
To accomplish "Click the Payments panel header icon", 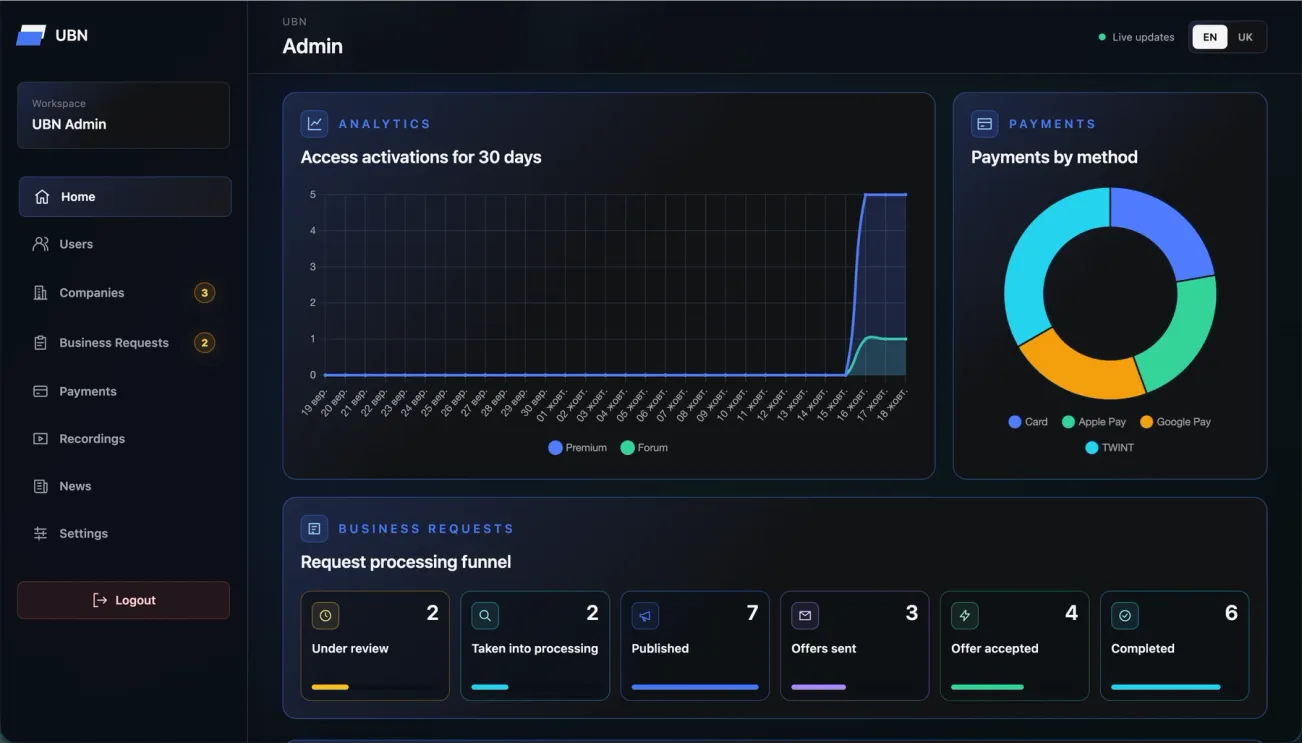I will tap(985, 124).
